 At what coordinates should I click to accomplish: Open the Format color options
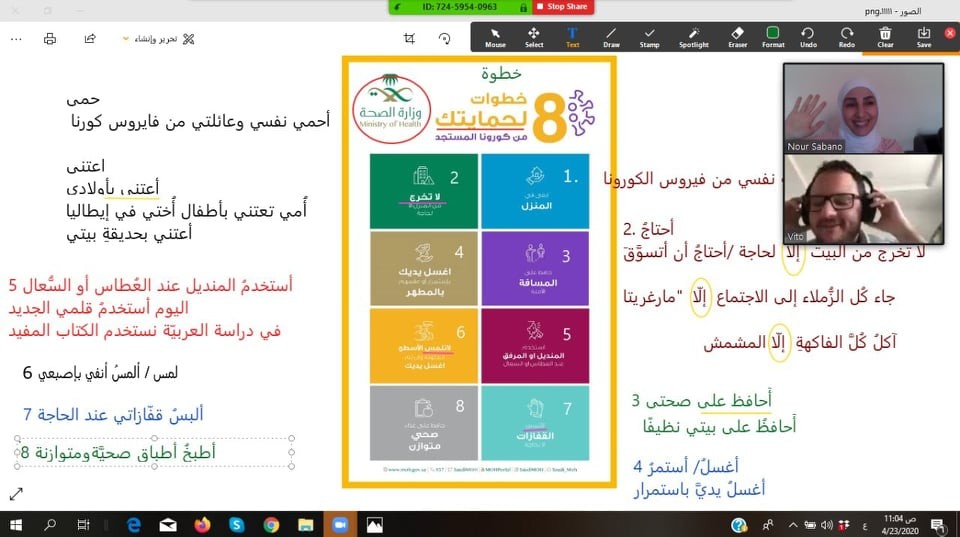pos(773,36)
